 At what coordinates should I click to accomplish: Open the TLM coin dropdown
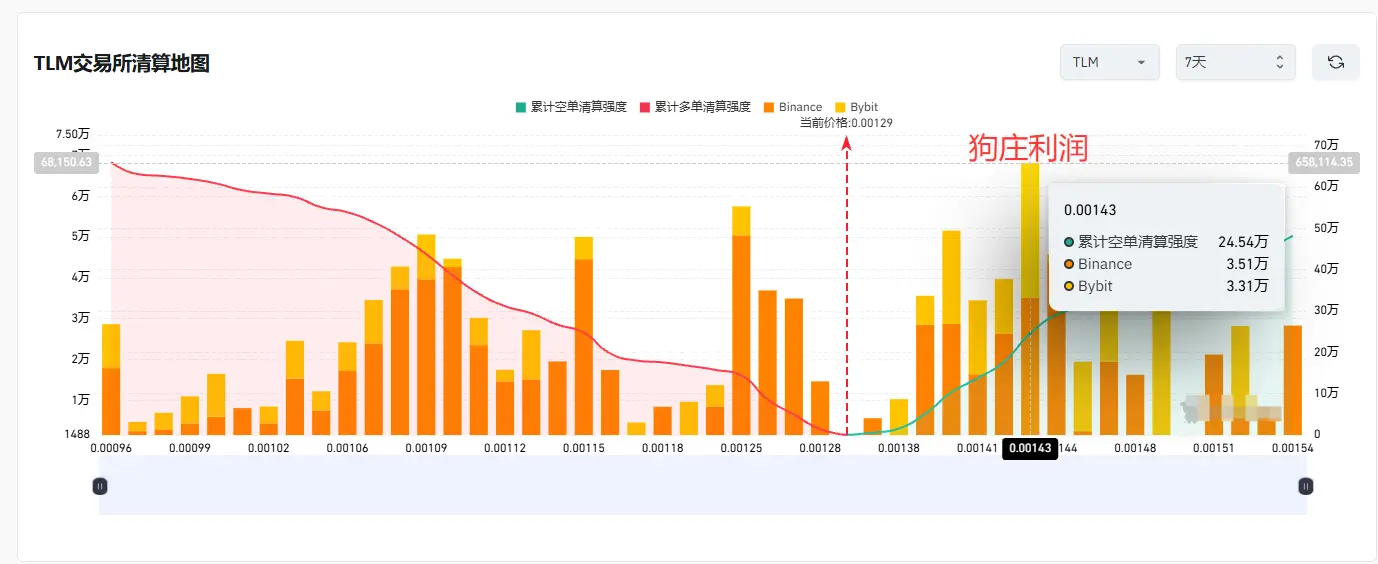click(1109, 62)
